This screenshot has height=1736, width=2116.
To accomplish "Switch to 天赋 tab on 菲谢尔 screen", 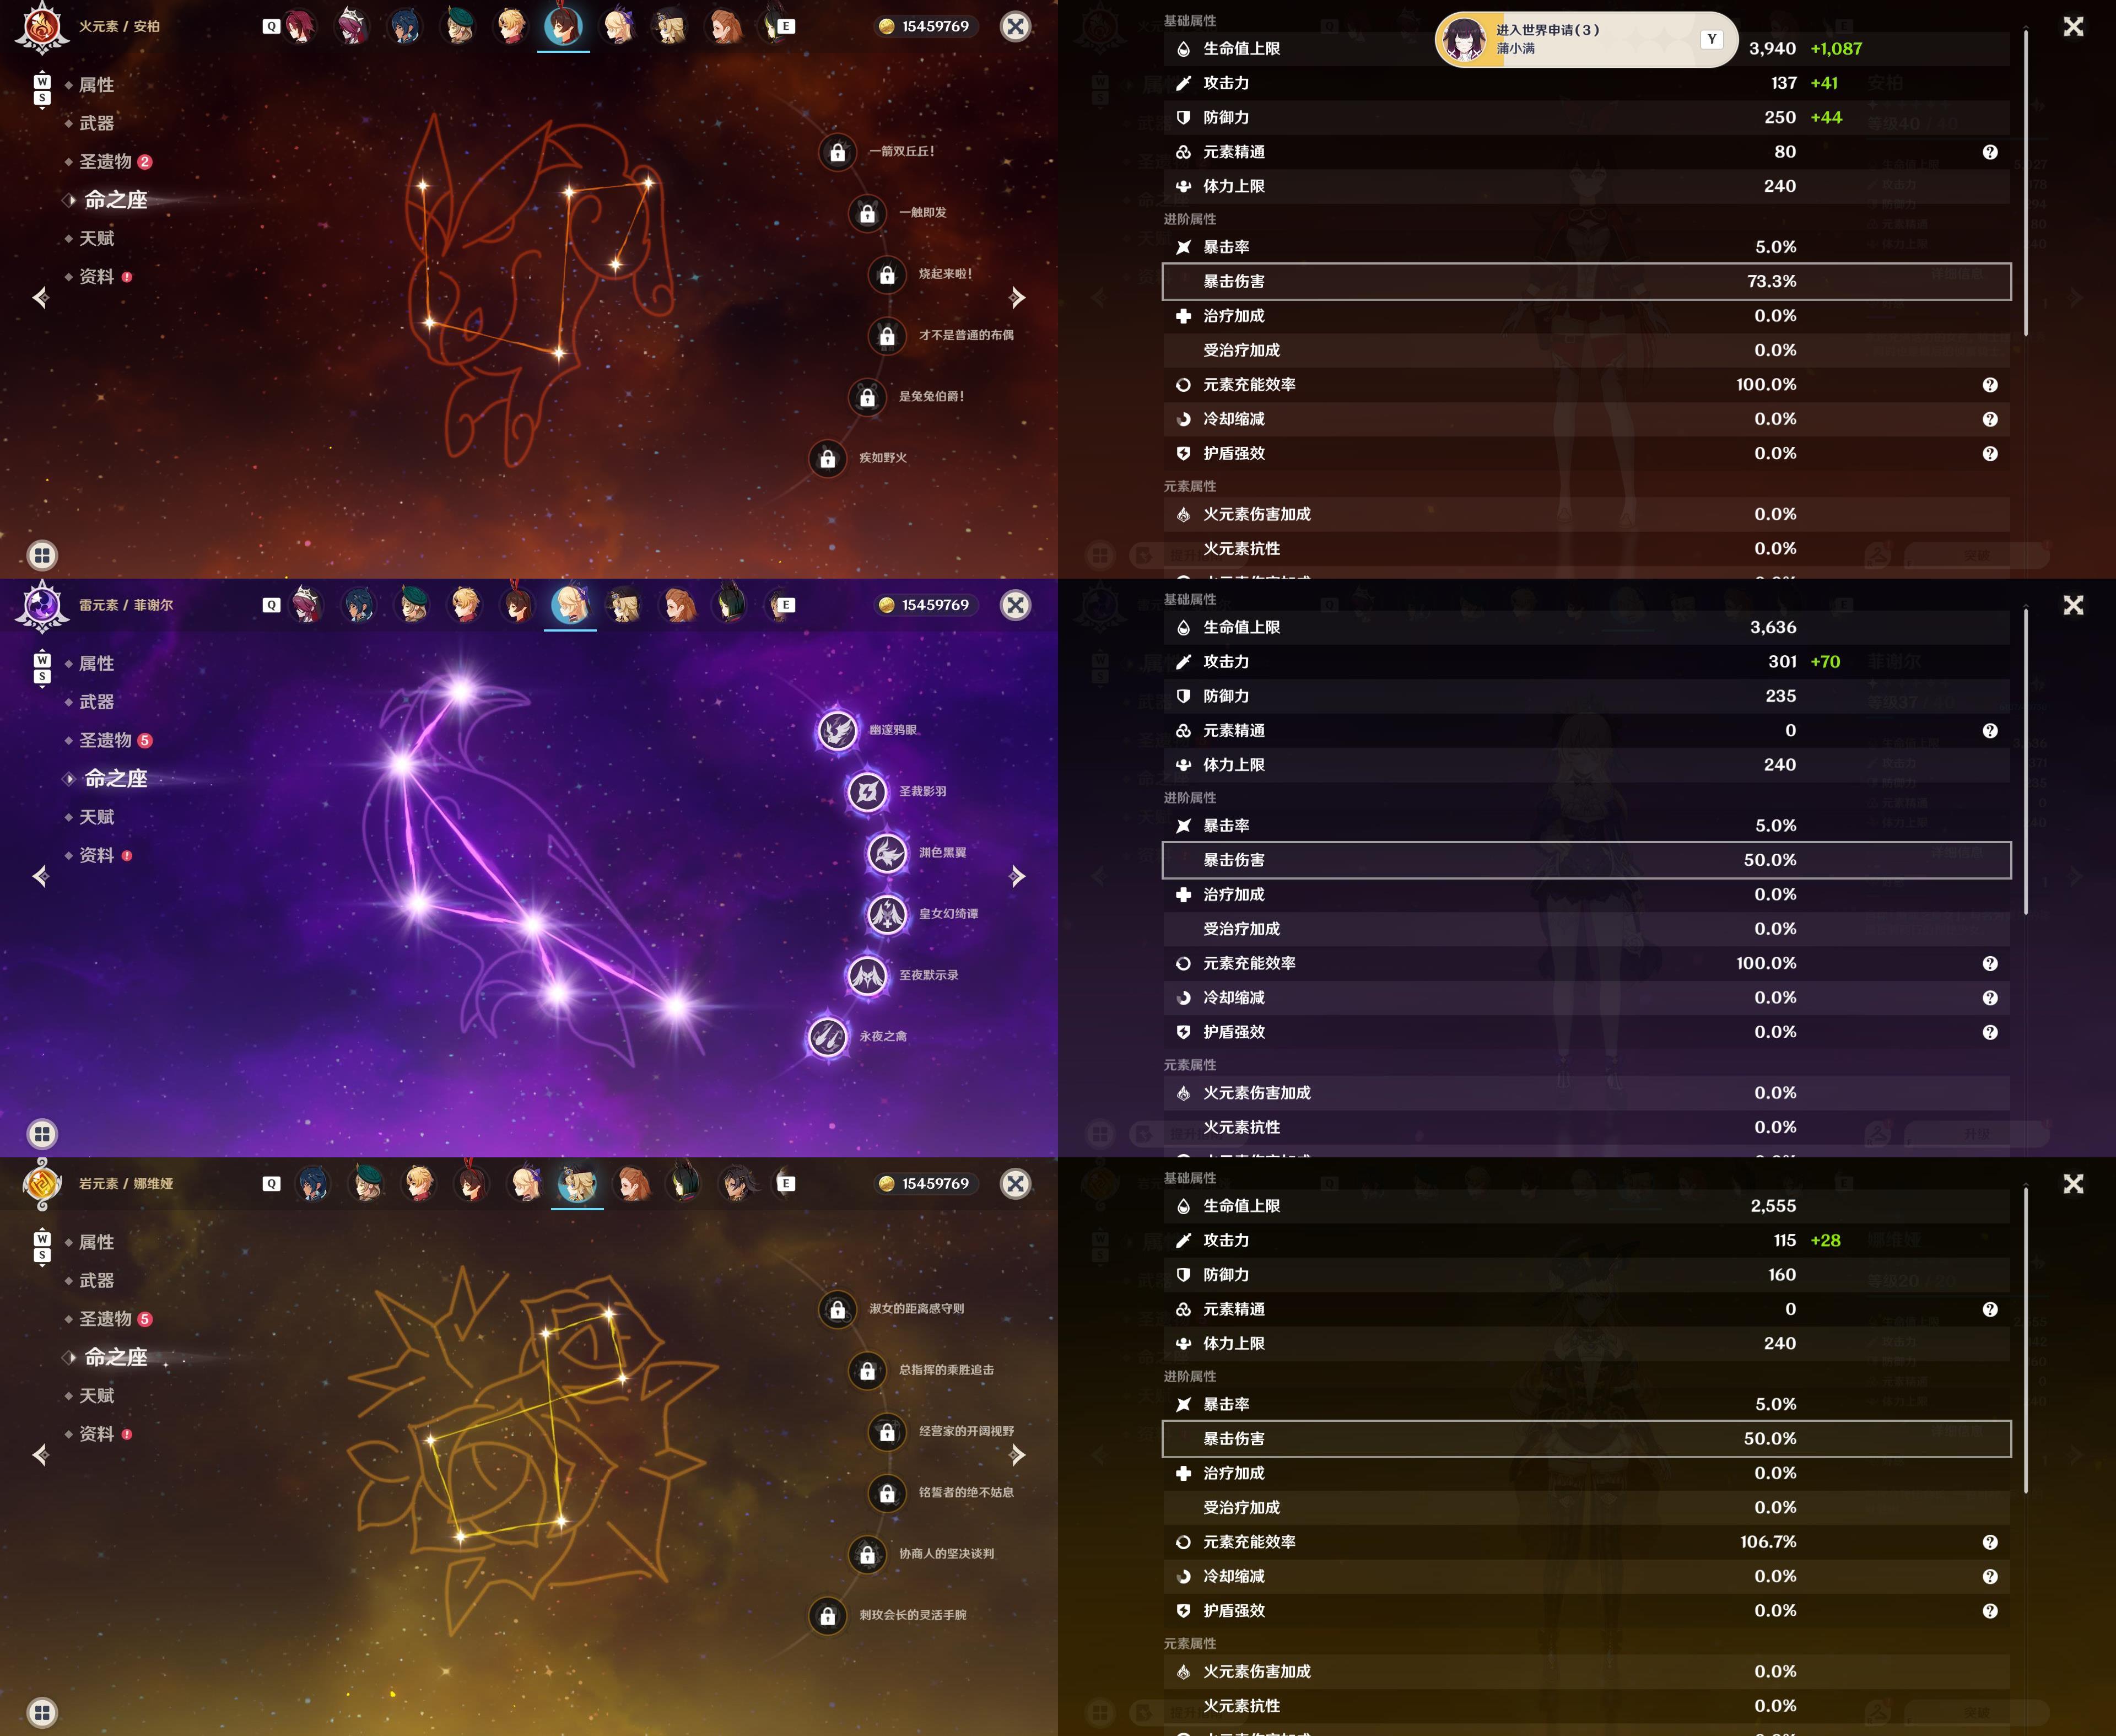I will tap(96, 817).
